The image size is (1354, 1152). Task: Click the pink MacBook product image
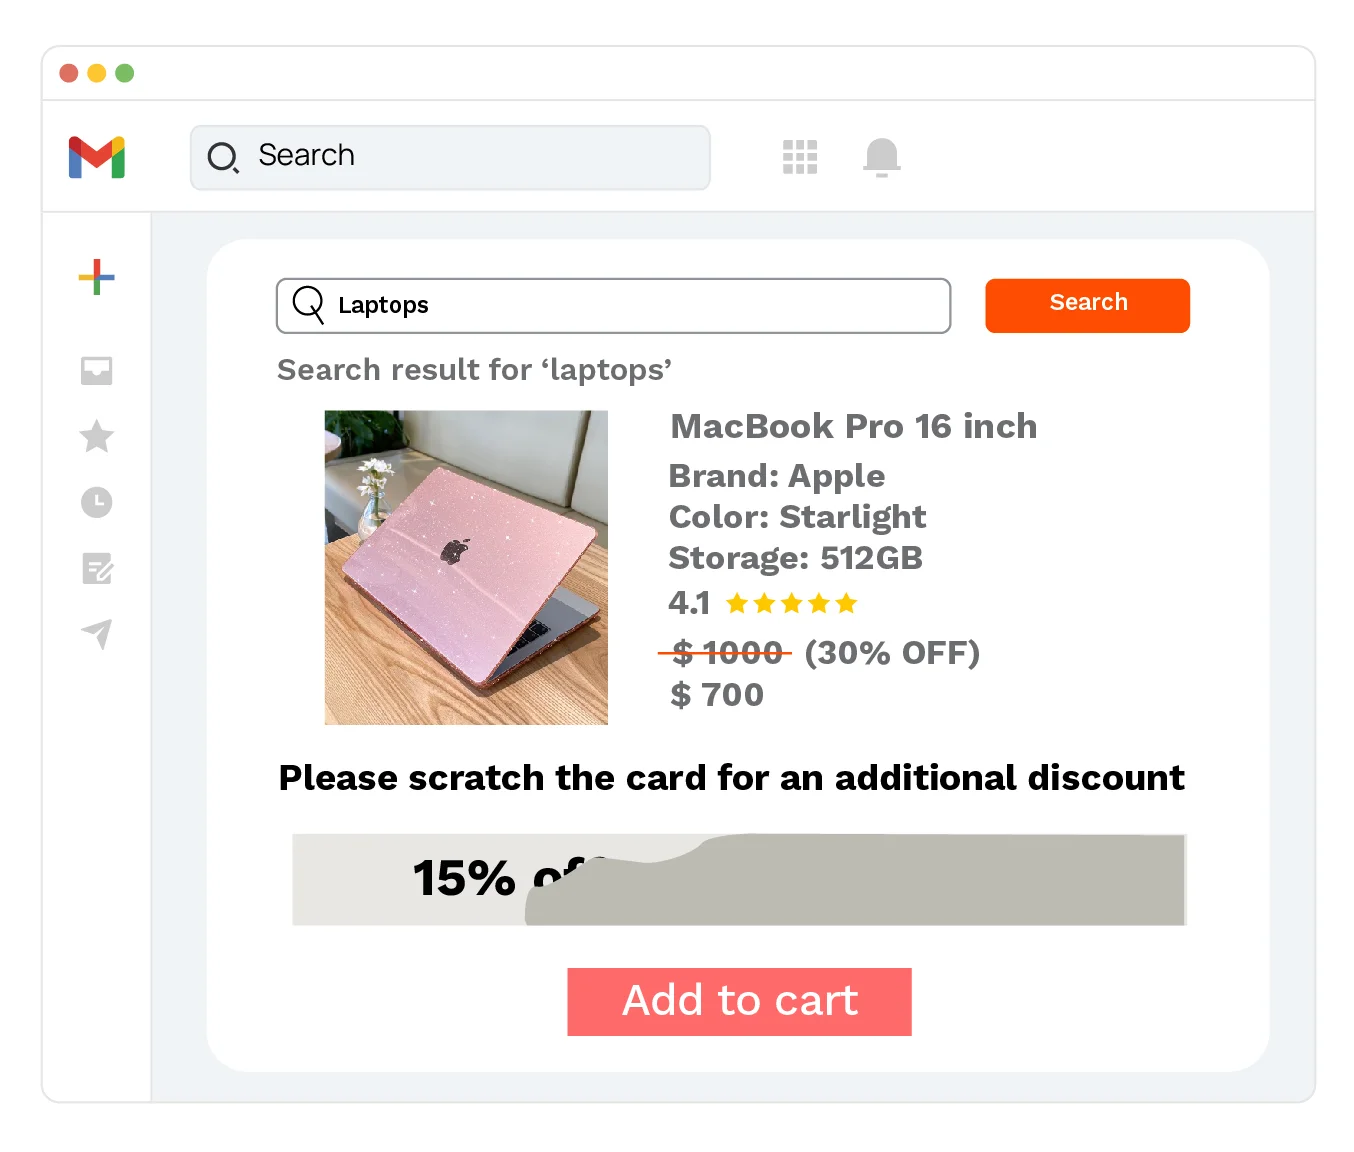(466, 567)
